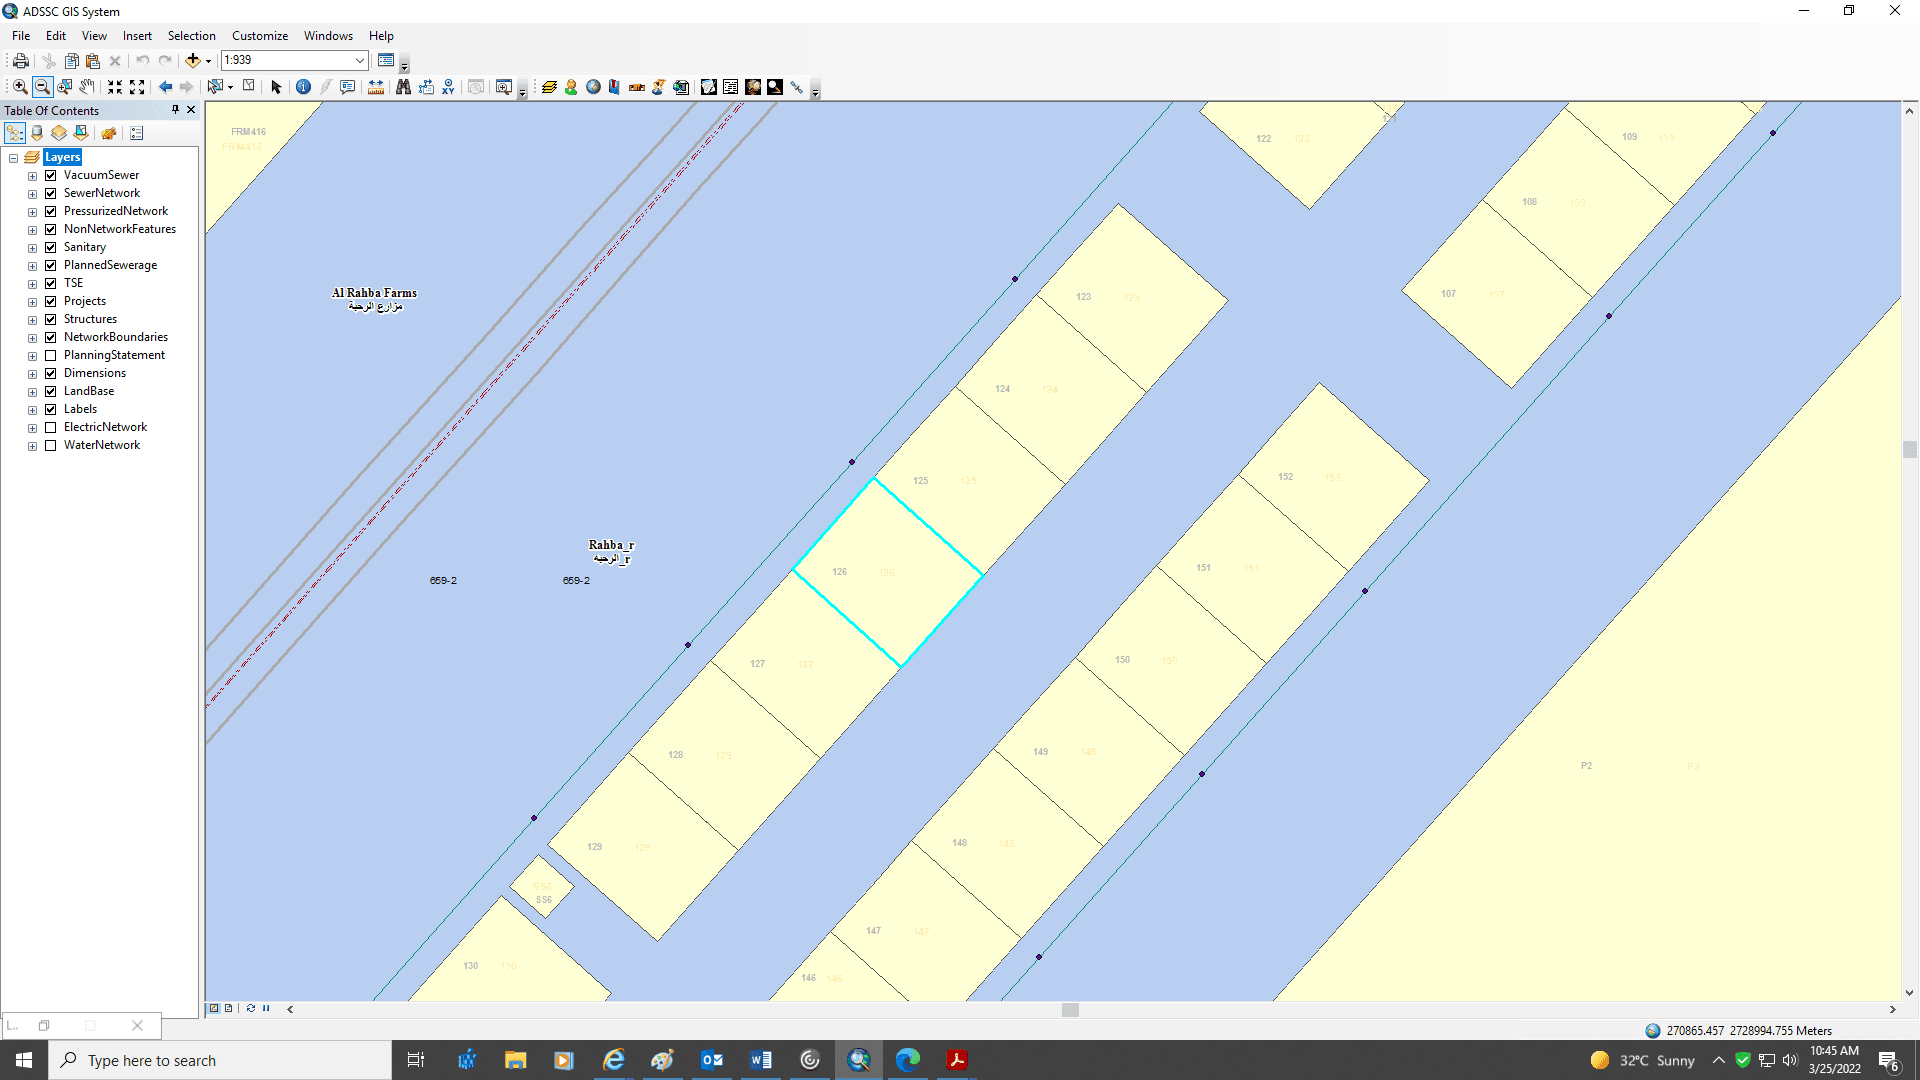The width and height of the screenshot is (1920, 1080).
Task: Collapse the Layers root node
Action: [14, 158]
